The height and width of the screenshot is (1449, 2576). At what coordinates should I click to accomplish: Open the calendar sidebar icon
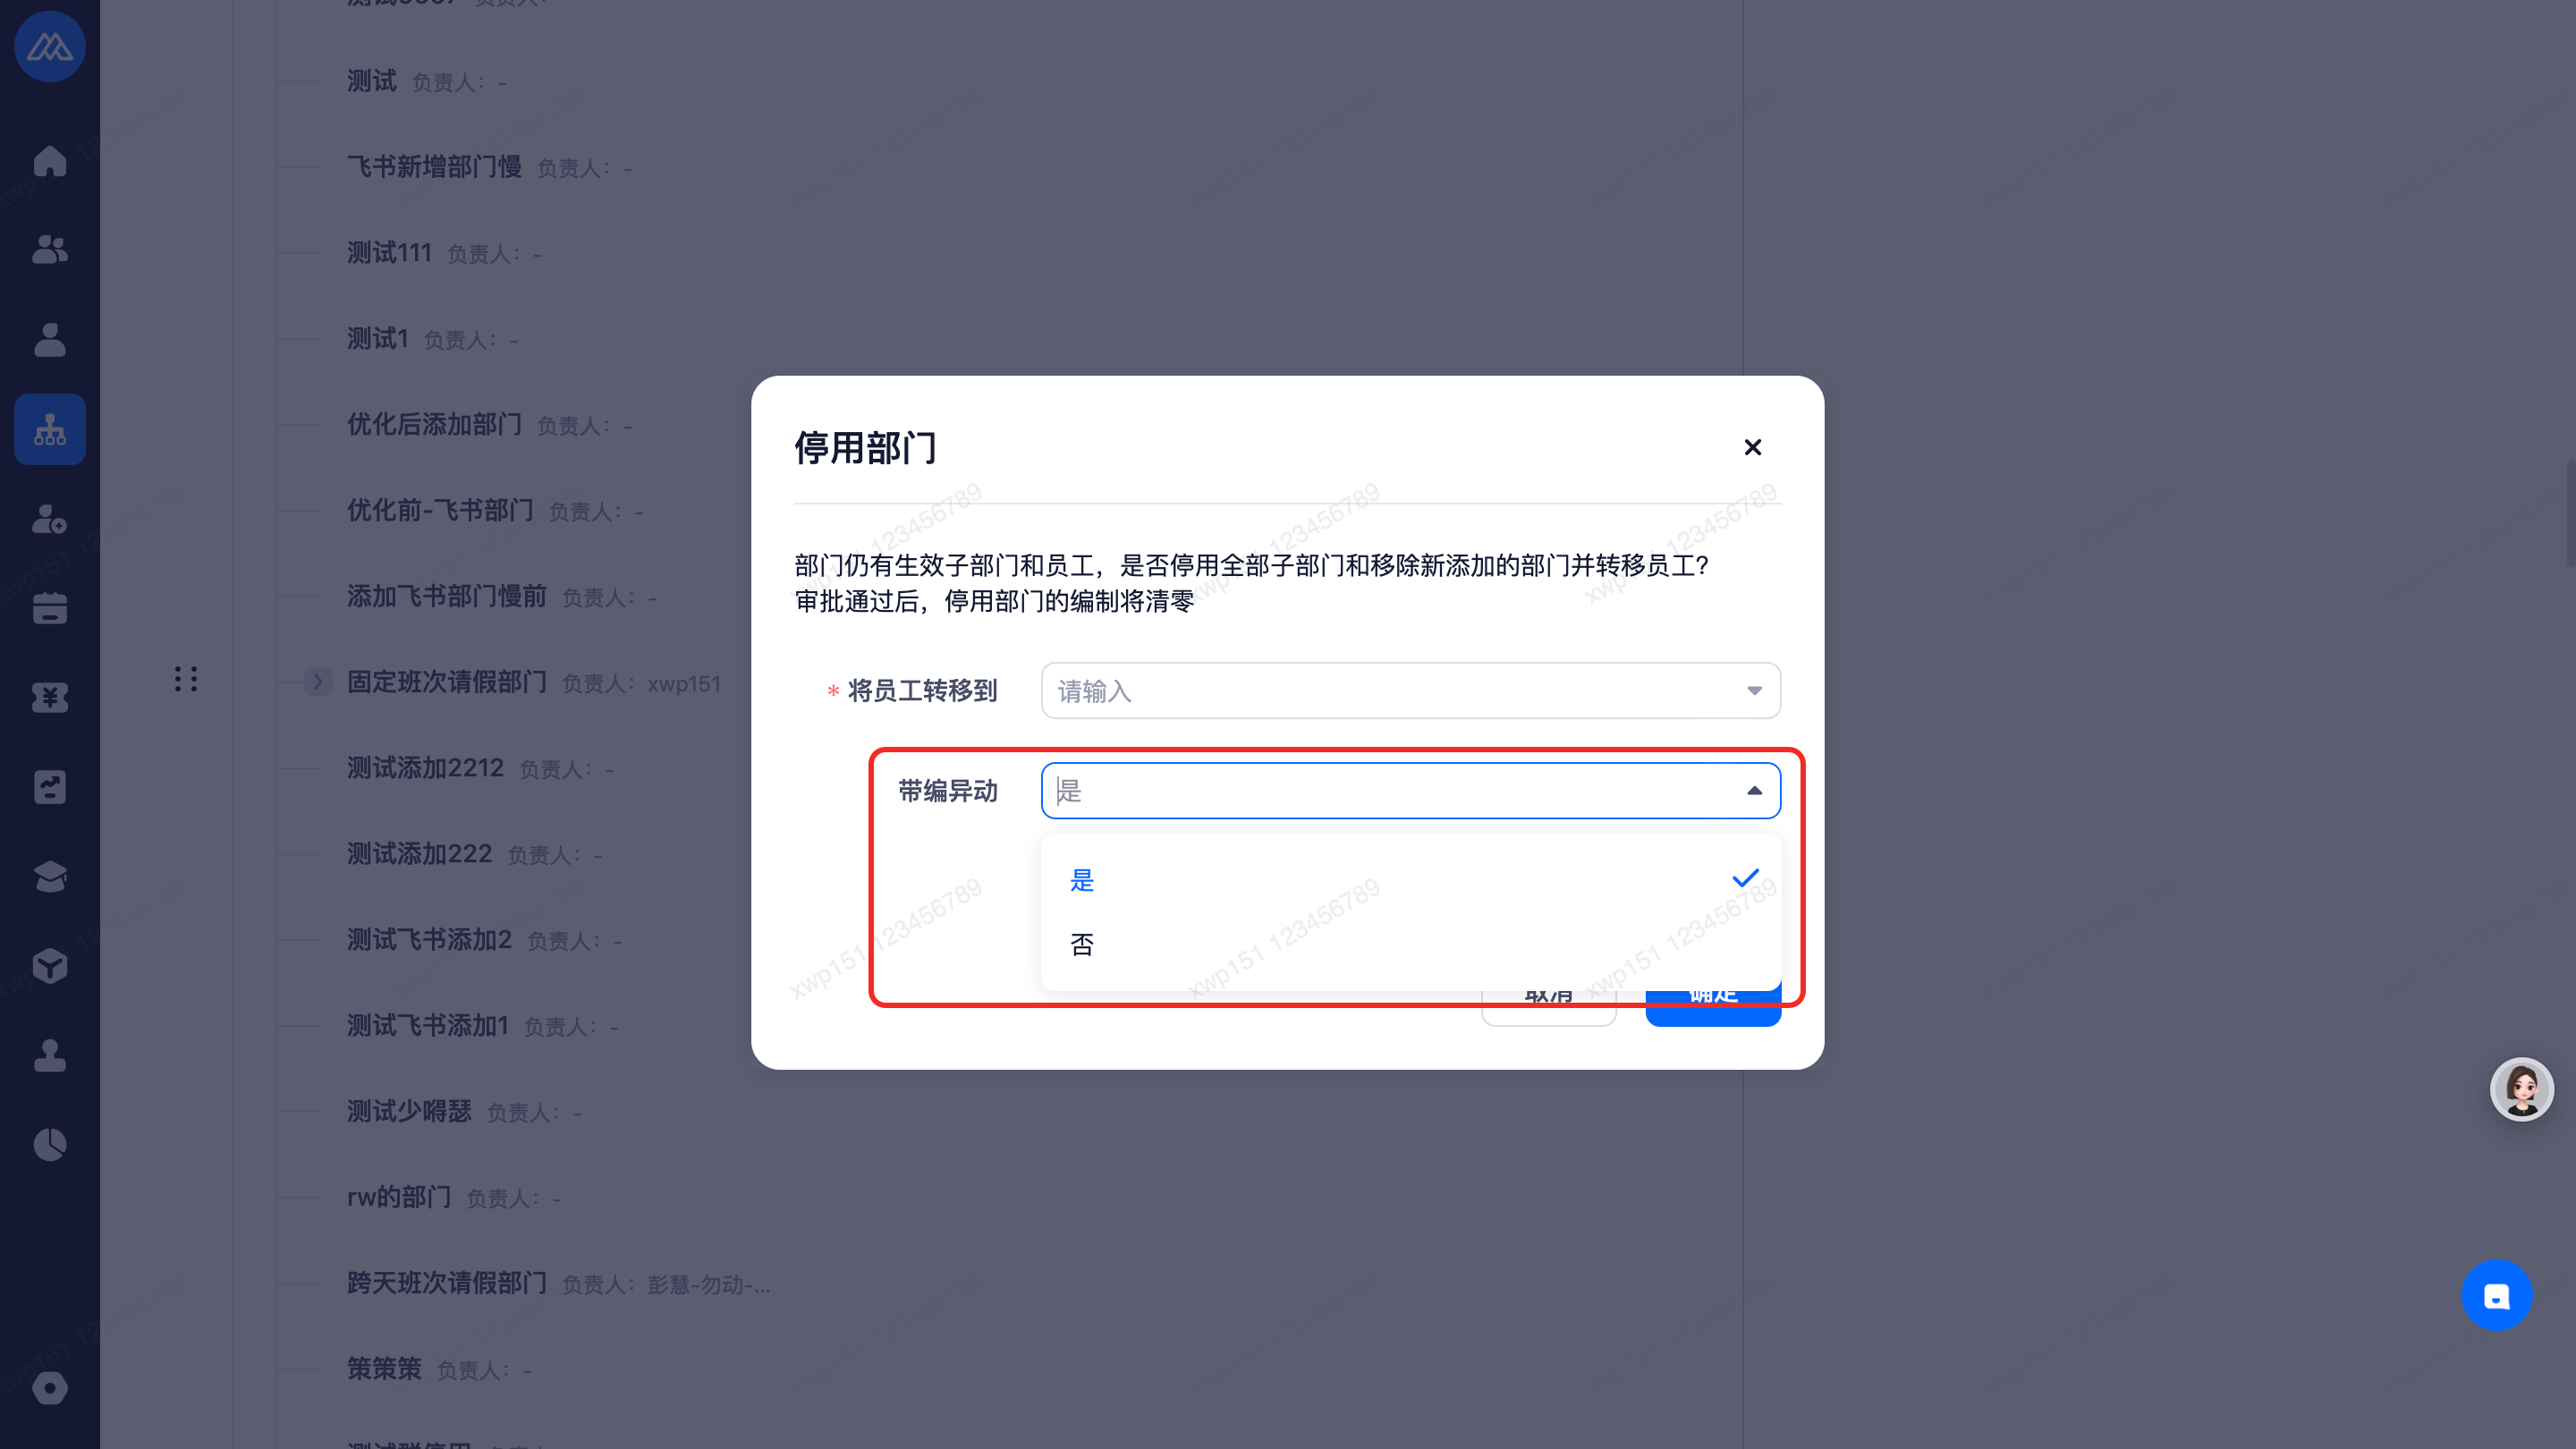49,608
